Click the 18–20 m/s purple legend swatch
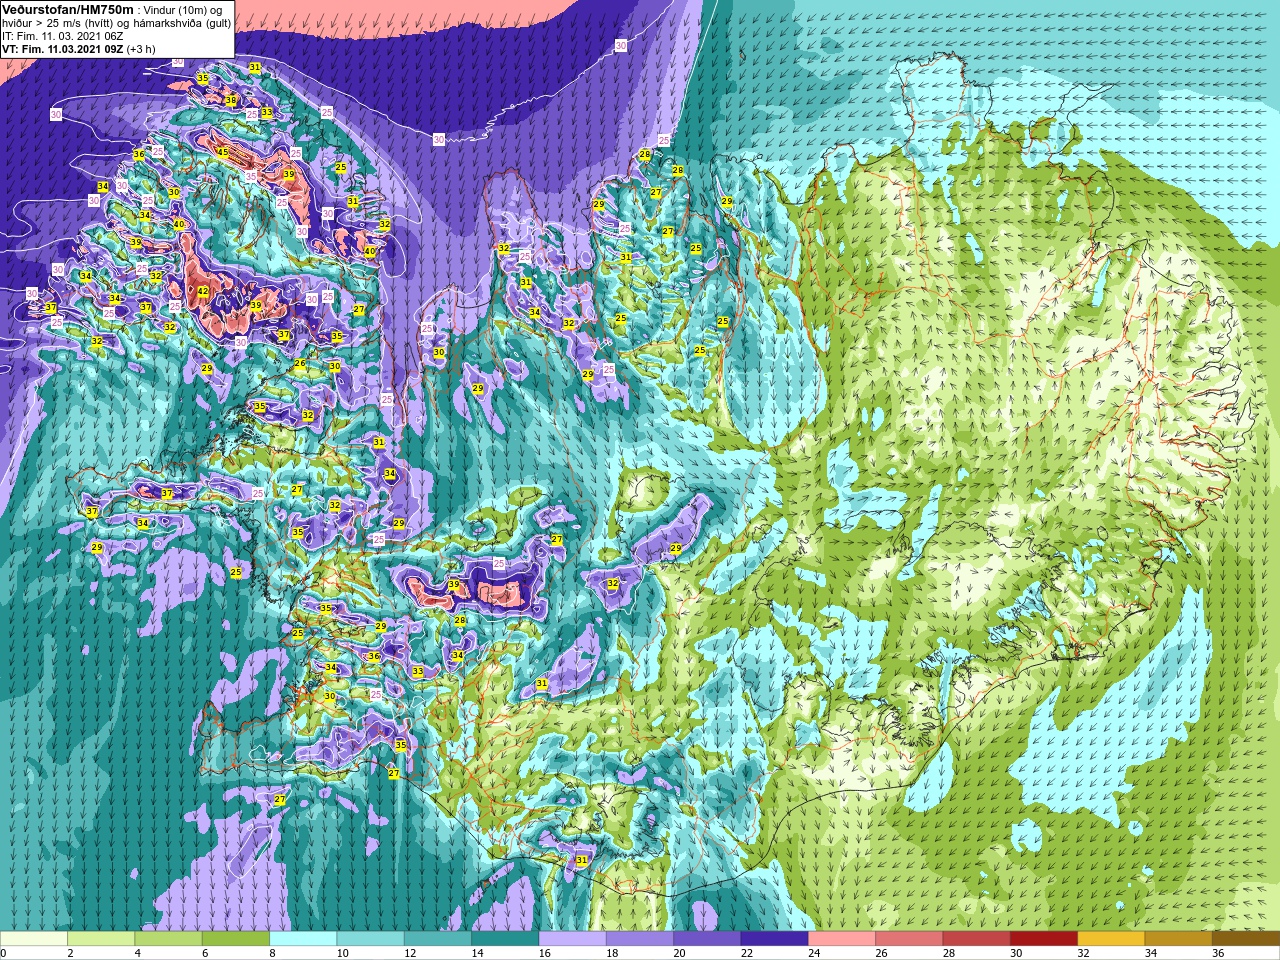The image size is (1280, 960). [640, 939]
